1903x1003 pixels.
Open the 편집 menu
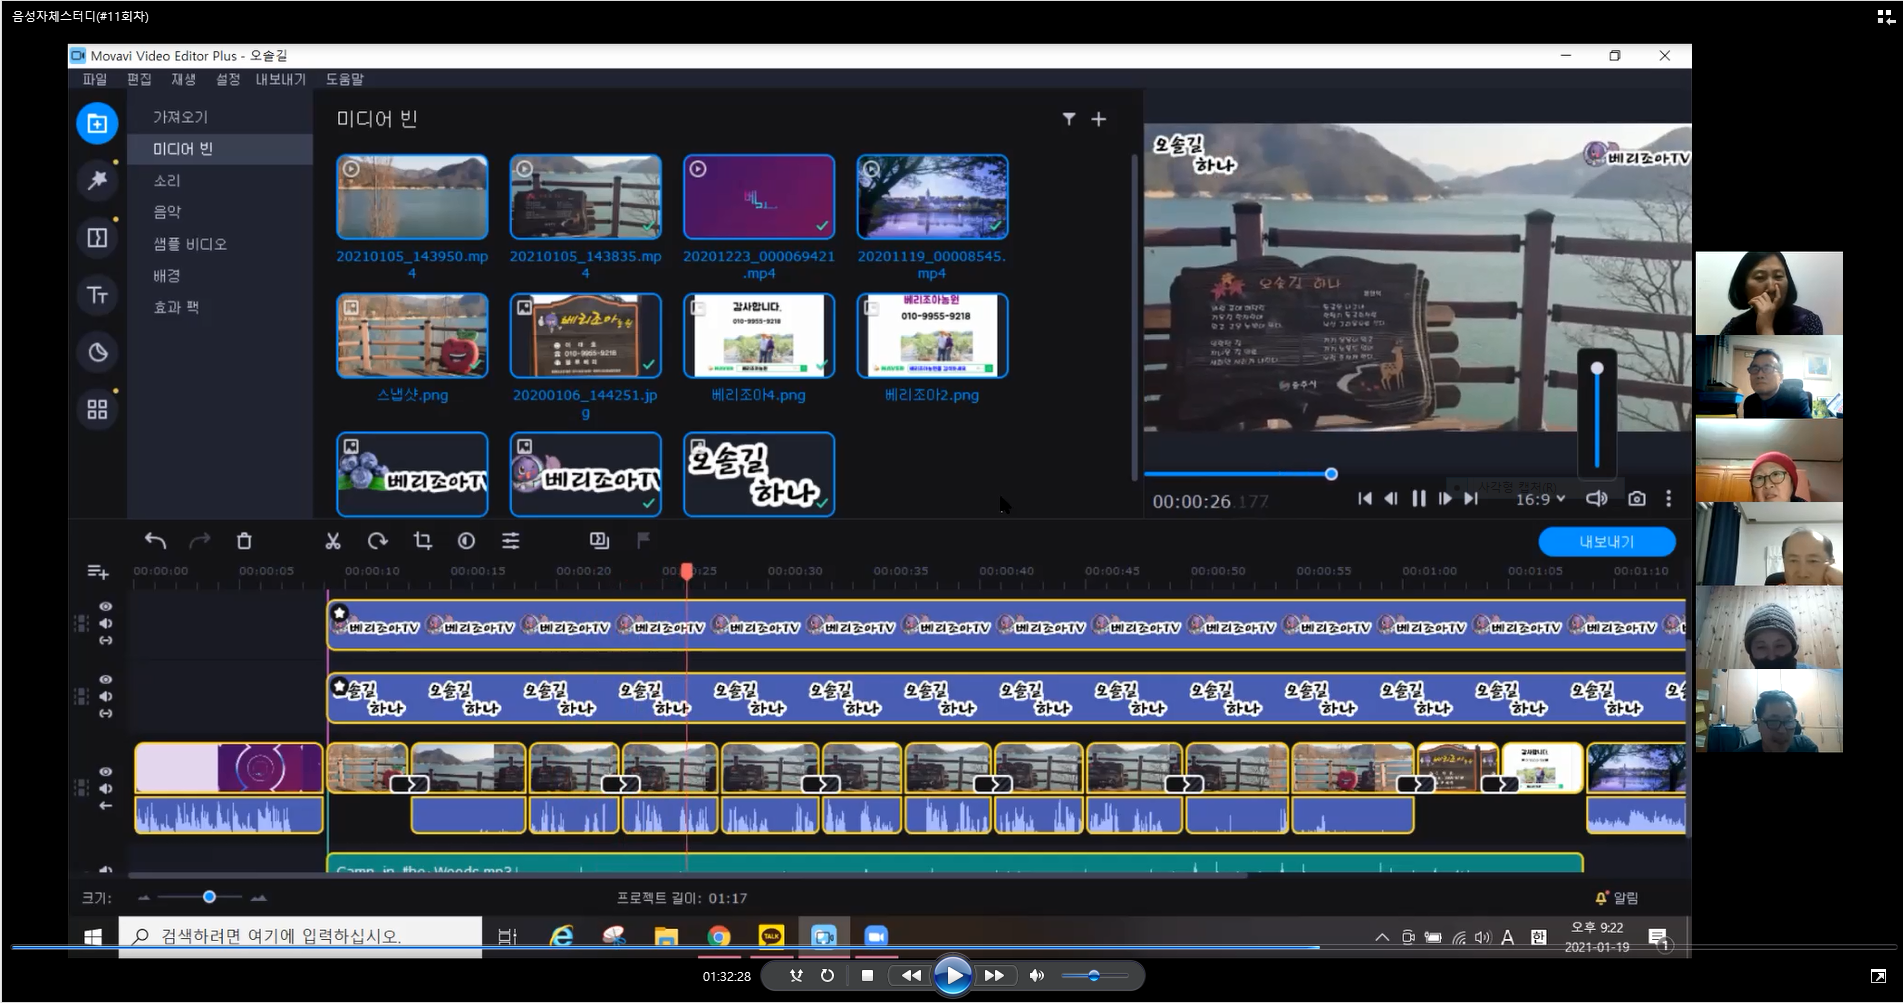tap(139, 79)
